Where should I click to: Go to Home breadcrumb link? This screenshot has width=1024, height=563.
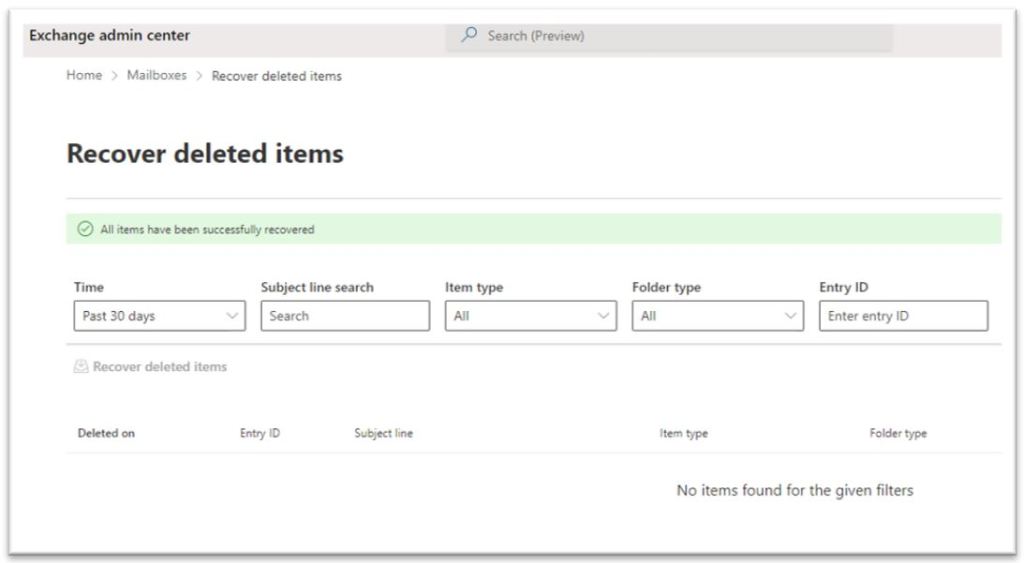point(84,75)
